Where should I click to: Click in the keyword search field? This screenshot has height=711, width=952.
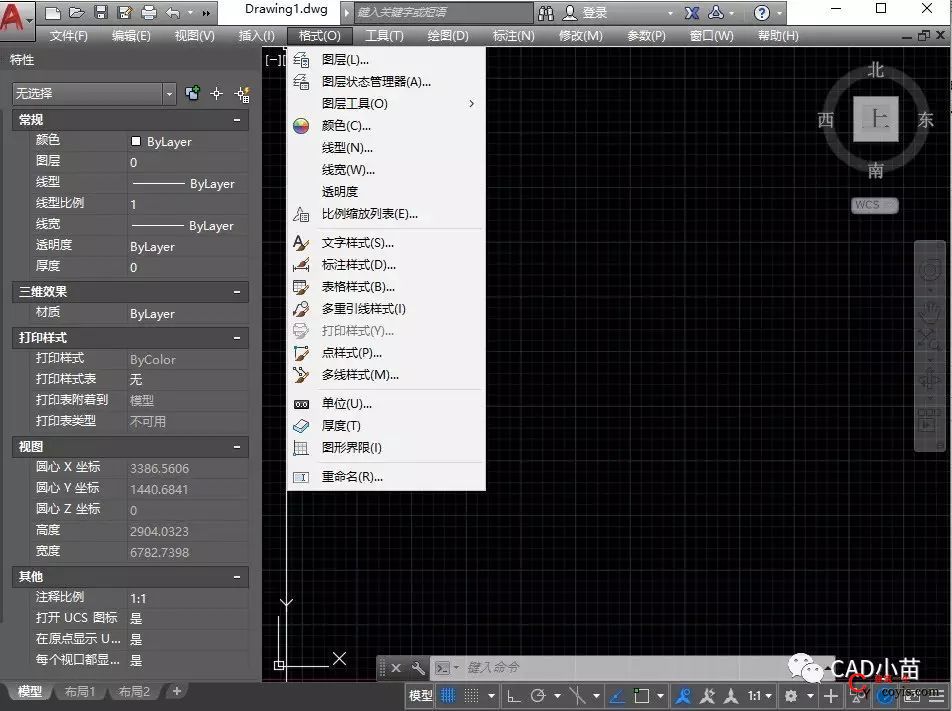click(443, 12)
